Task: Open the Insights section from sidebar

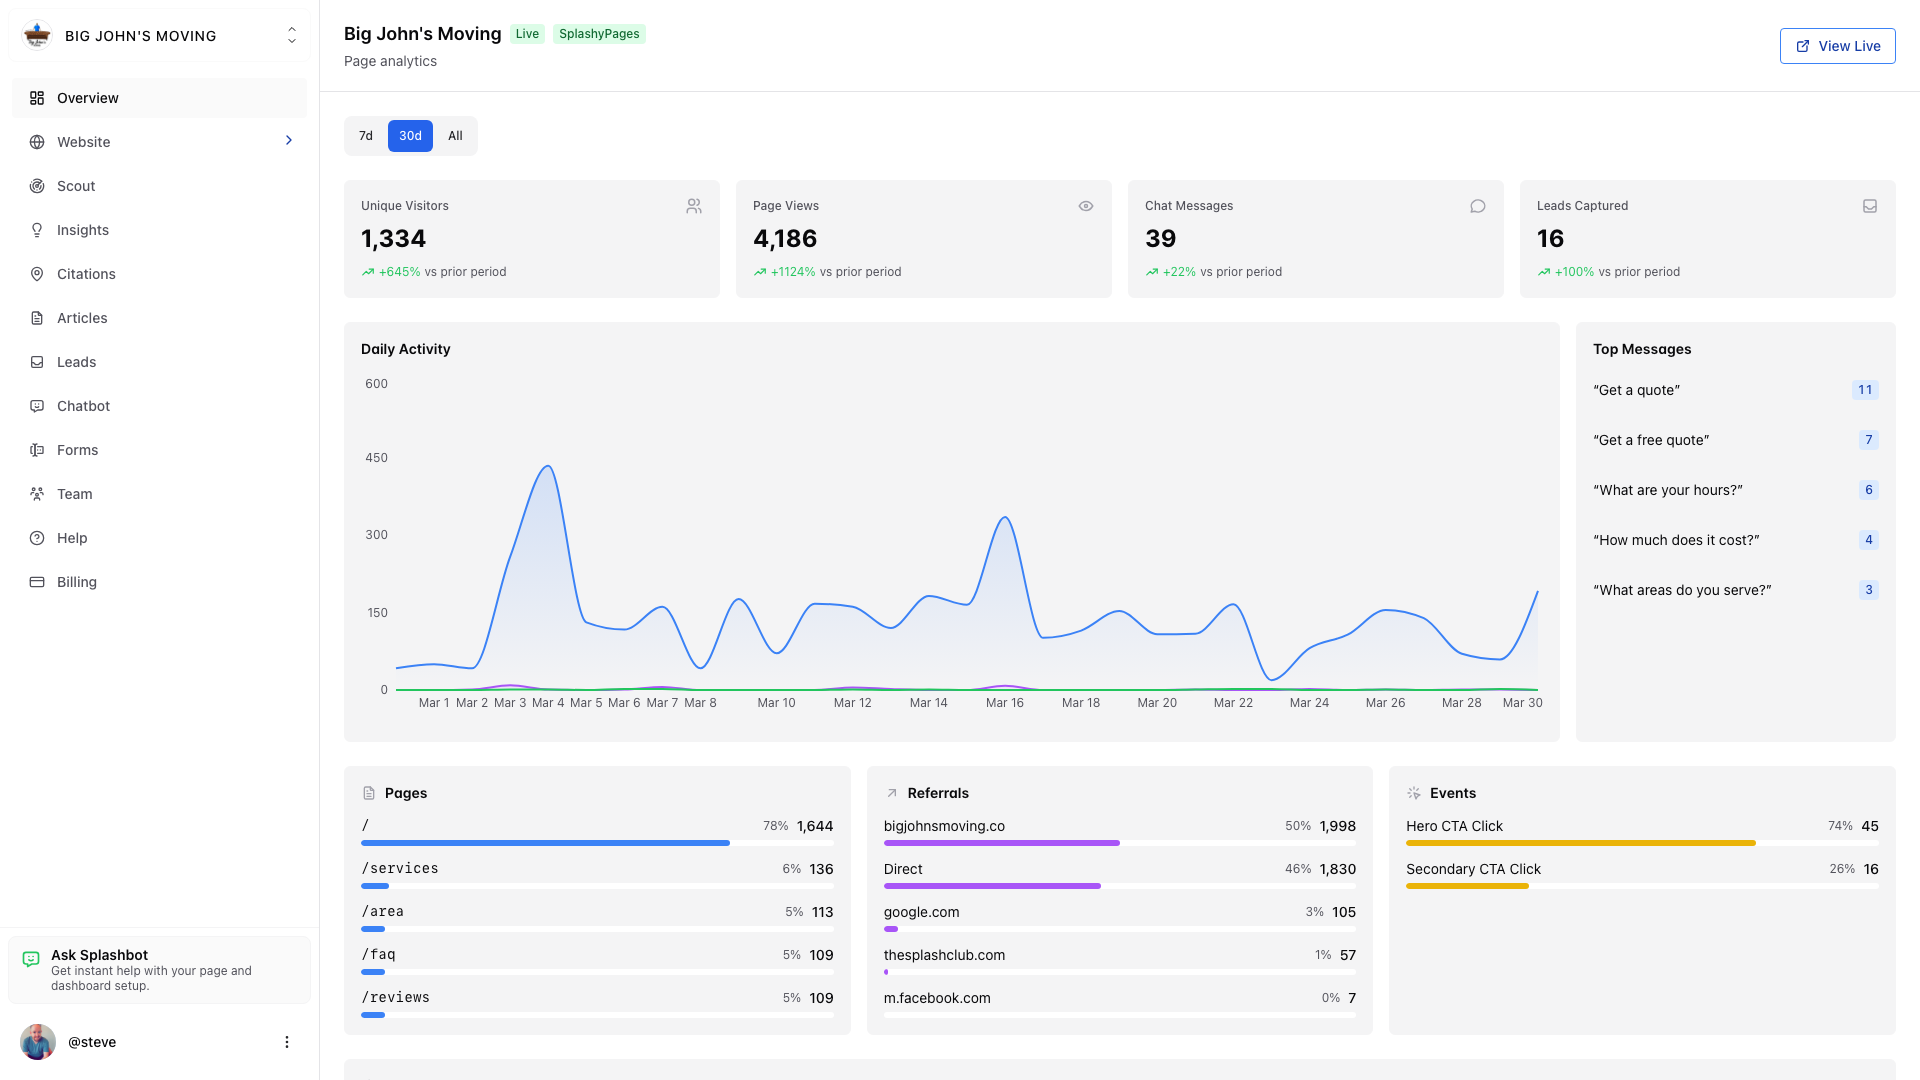Action: pyautogui.click(x=83, y=230)
